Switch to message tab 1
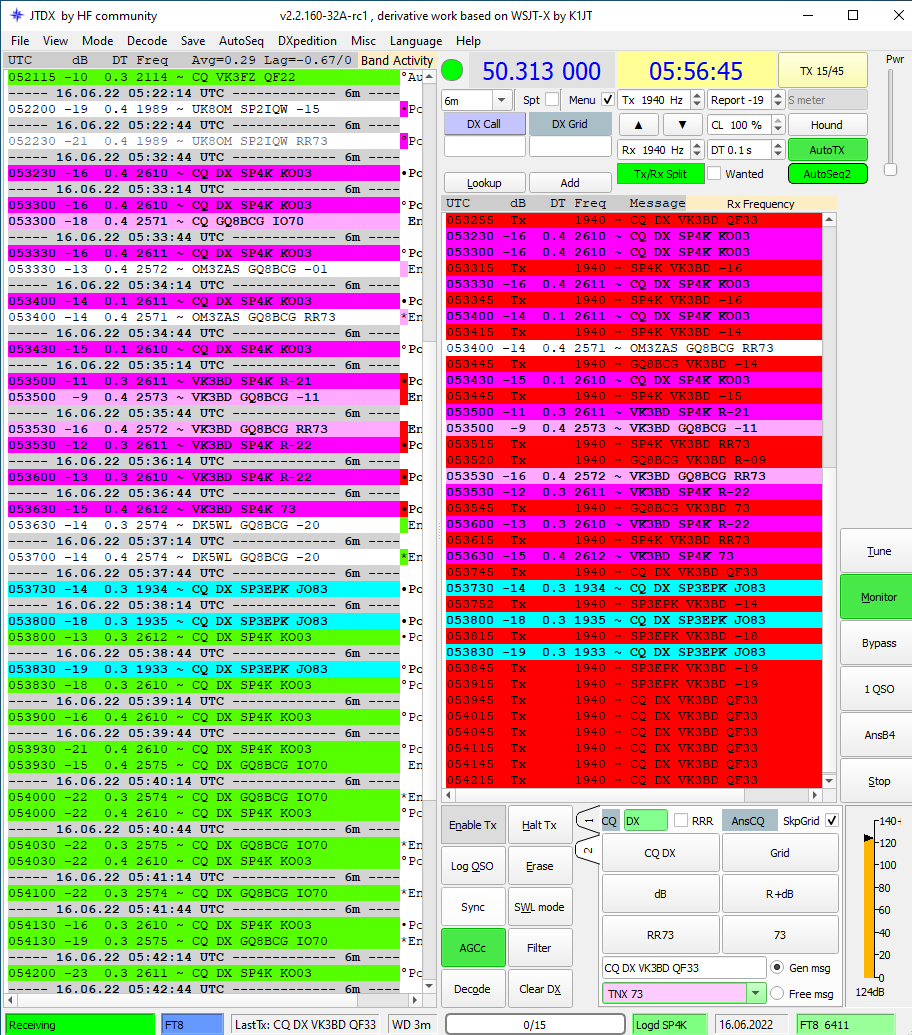This screenshot has width=912, height=1035. tap(588, 821)
